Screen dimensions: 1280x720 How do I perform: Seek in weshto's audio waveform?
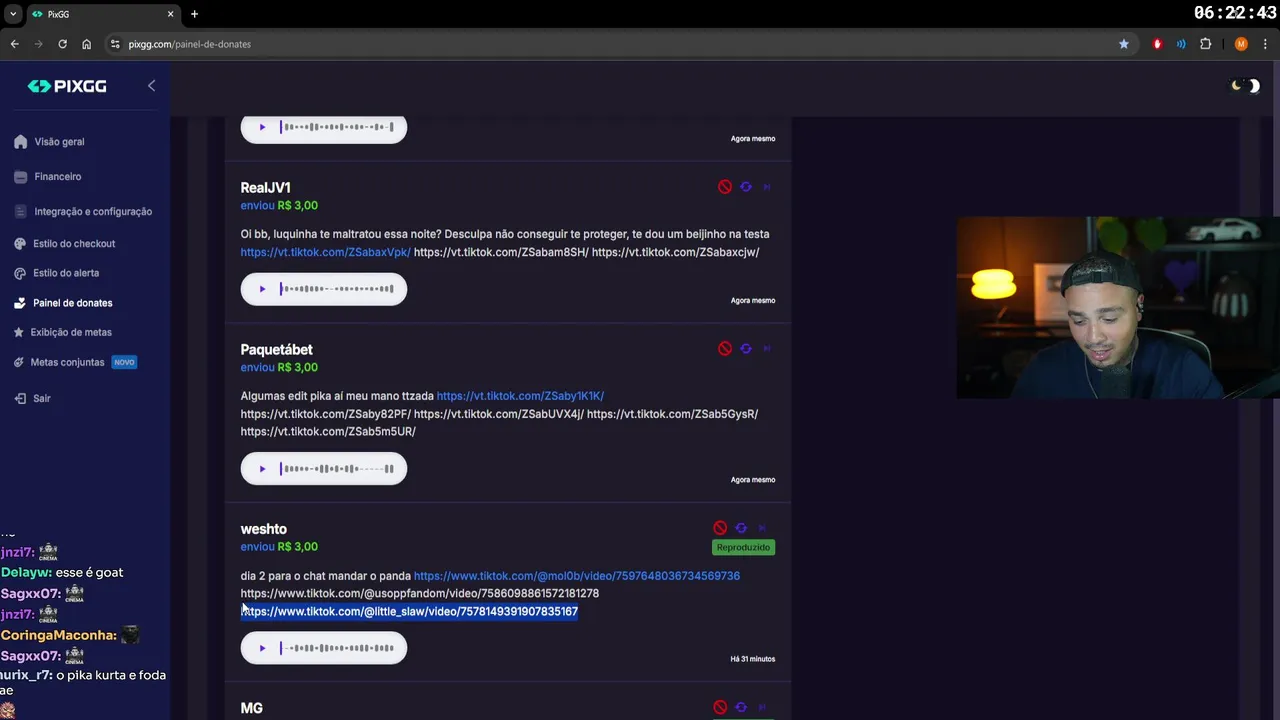coord(337,648)
